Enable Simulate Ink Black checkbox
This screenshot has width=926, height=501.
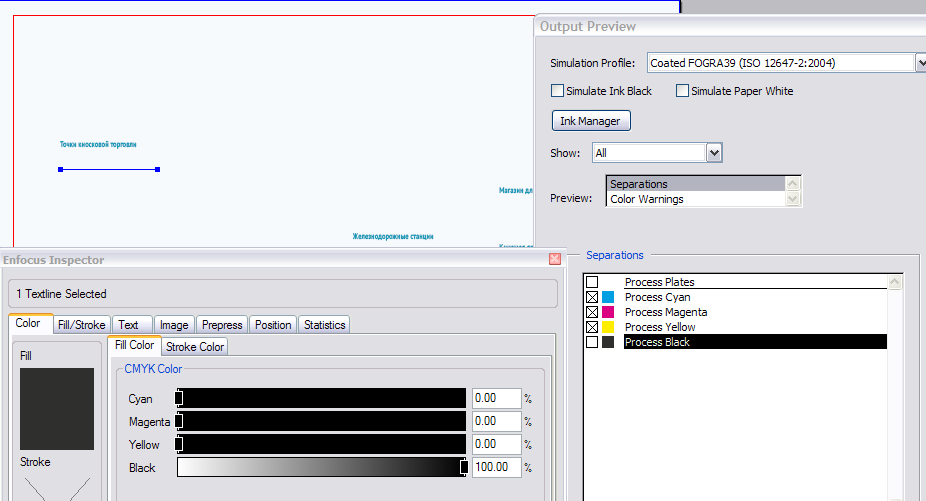click(x=557, y=90)
